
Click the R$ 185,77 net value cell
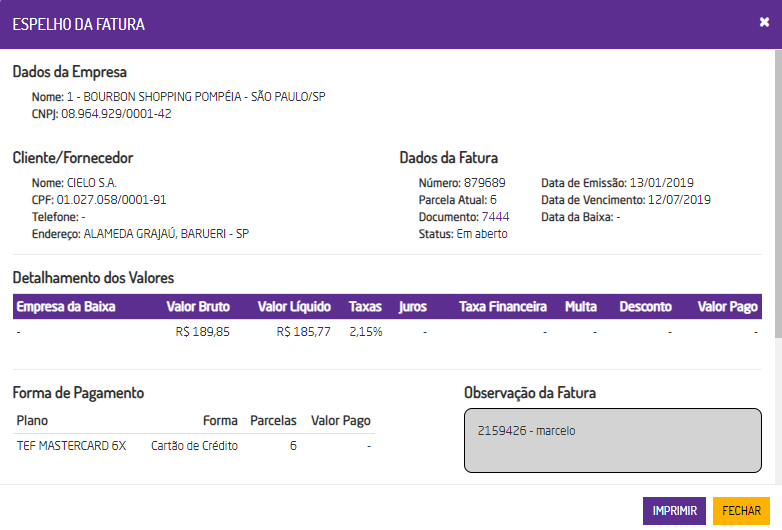point(303,332)
